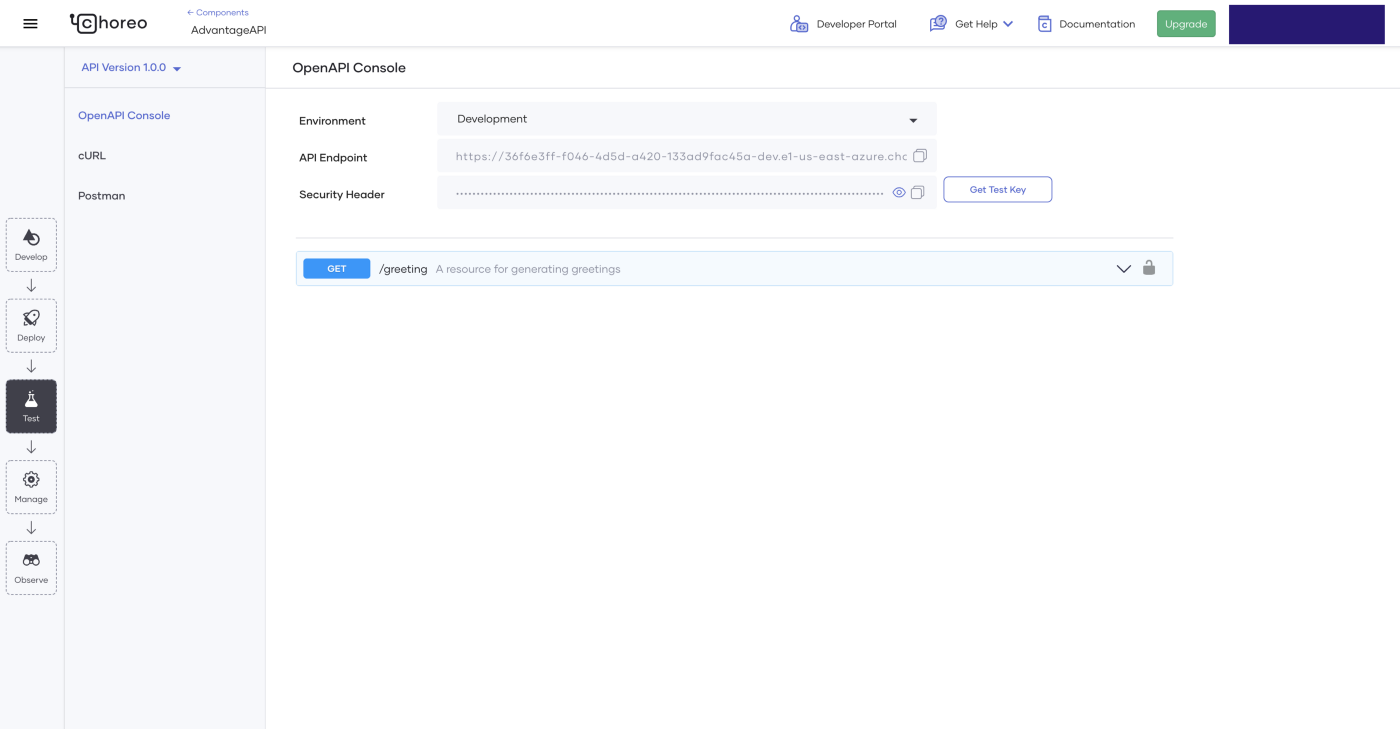Go to the Manage stage

(31, 487)
